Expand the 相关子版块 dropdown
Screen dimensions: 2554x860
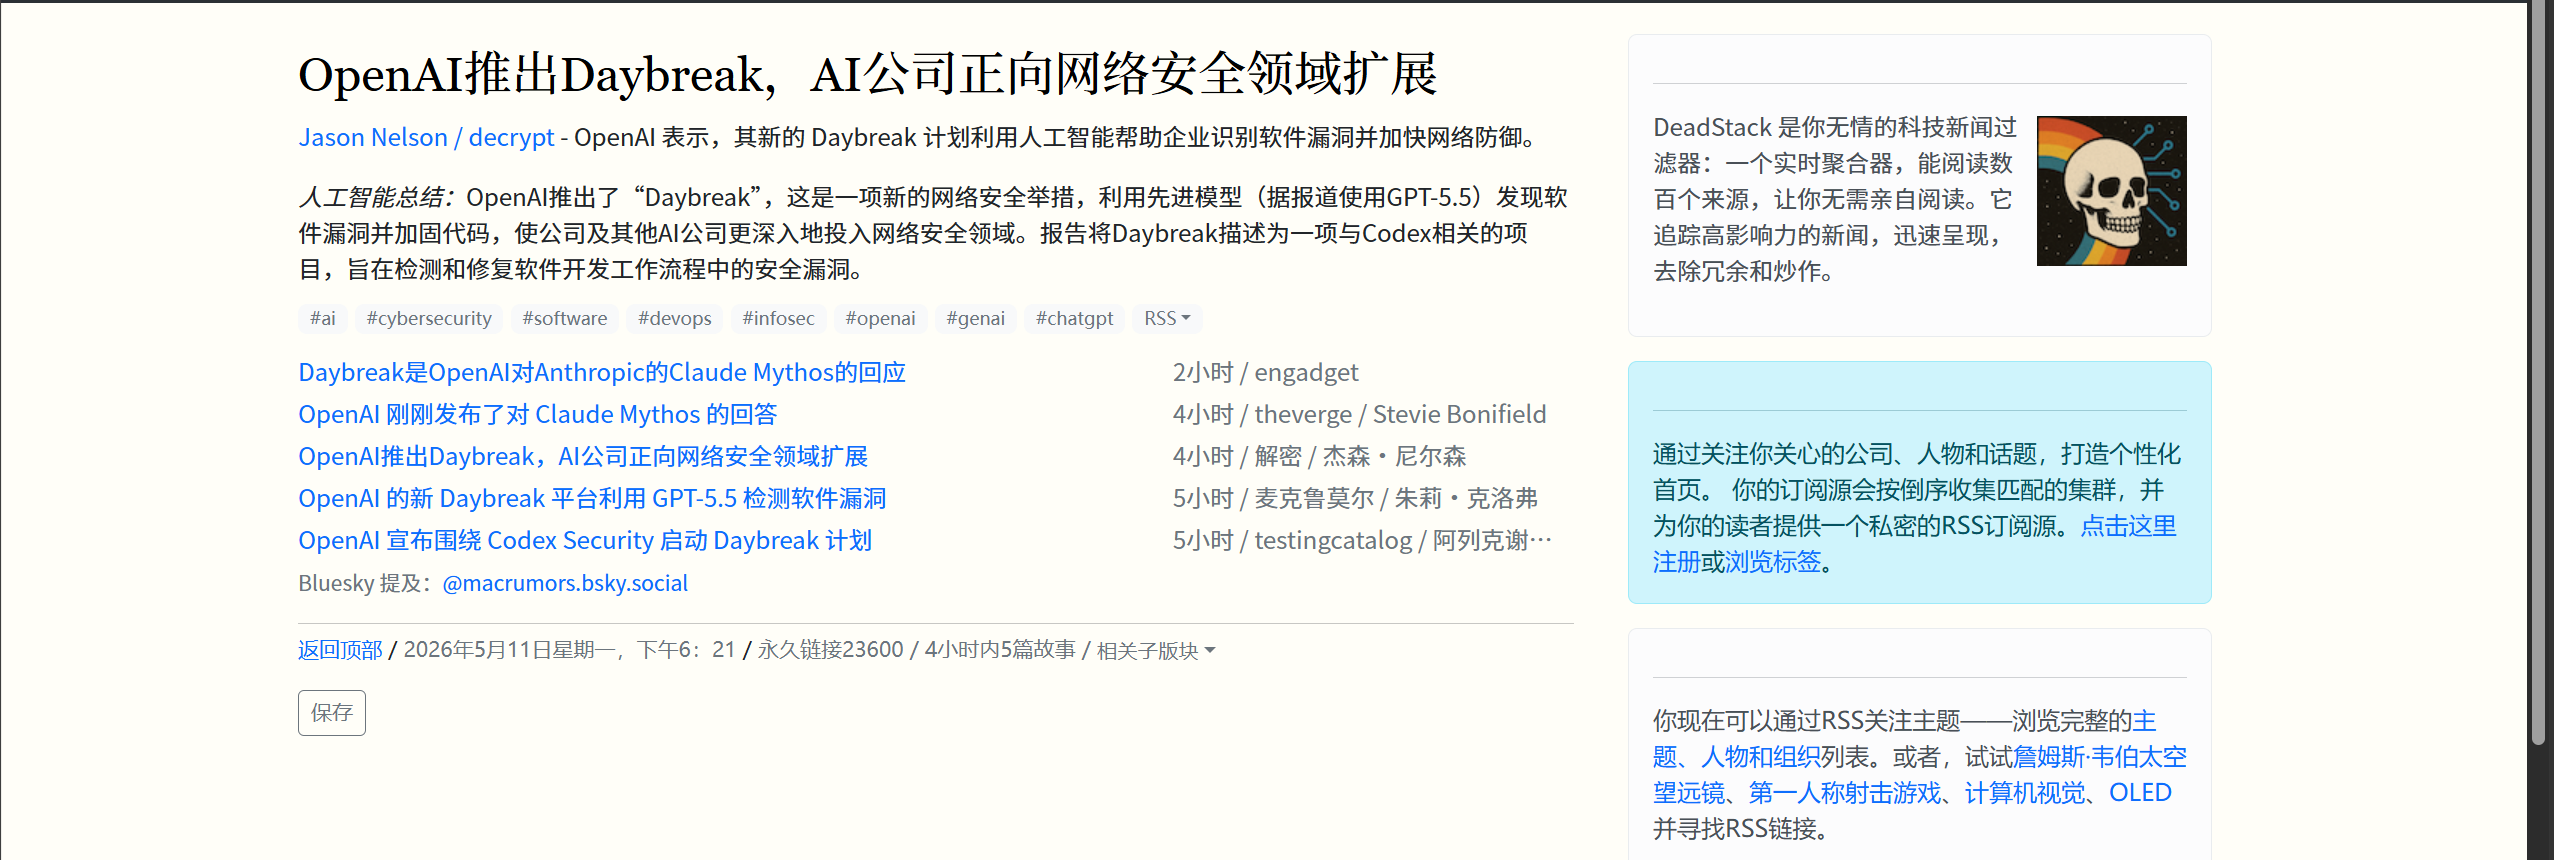click(1156, 651)
